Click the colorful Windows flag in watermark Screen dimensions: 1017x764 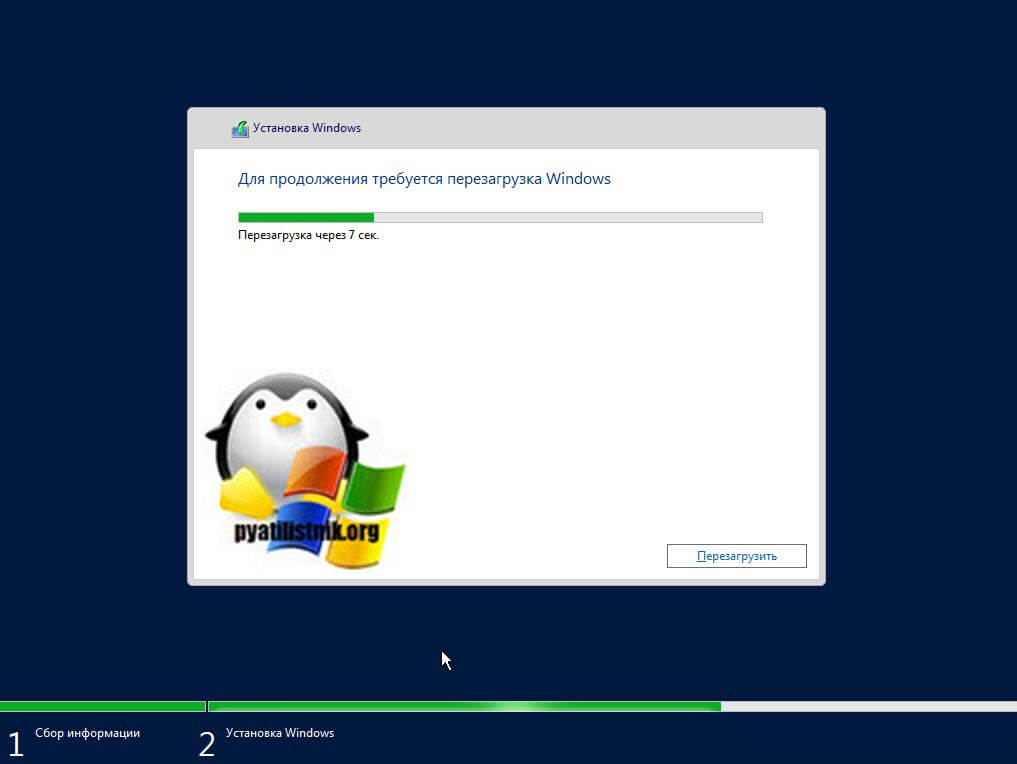pyautogui.click(x=345, y=490)
